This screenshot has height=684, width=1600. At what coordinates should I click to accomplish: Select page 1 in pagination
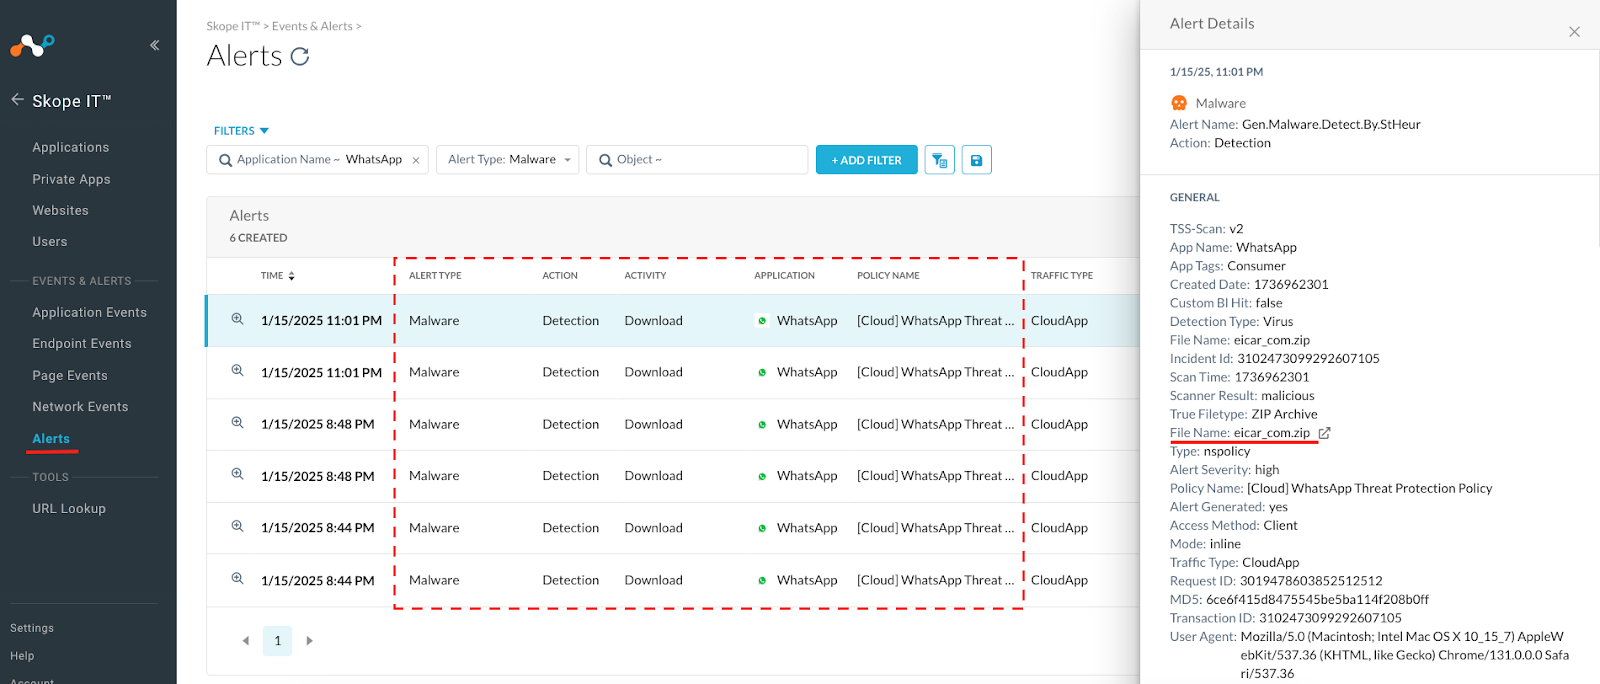pos(278,641)
